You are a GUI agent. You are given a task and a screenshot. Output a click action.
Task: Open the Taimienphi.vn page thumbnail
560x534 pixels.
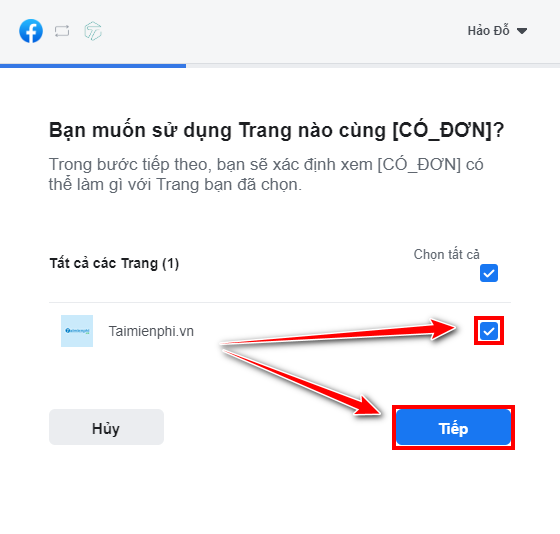pyautogui.click(x=77, y=331)
